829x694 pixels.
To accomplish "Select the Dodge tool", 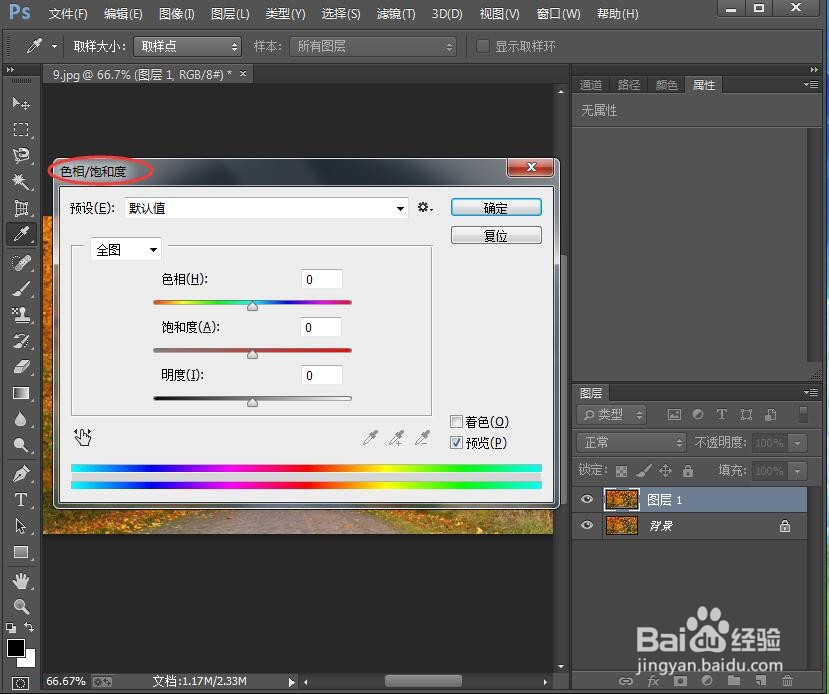I will coord(21,446).
